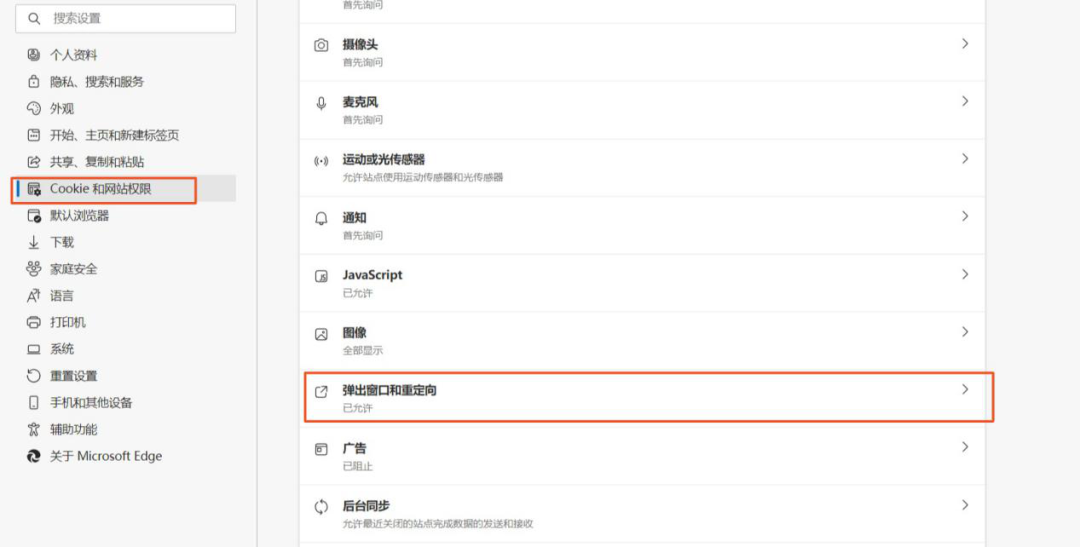Image resolution: width=1080 pixels, height=547 pixels.
Task: Expand the 通知 row chevron arrow
Action: pyautogui.click(x=965, y=216)
